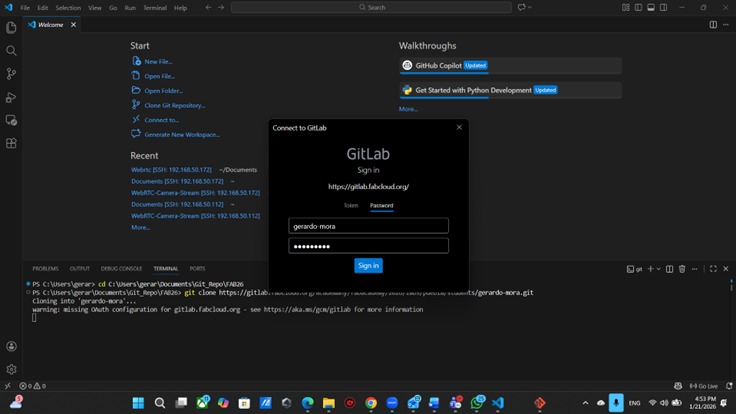Click the Open Folder link
Screen dimensions: 736x414
click(x=164, y=91)
